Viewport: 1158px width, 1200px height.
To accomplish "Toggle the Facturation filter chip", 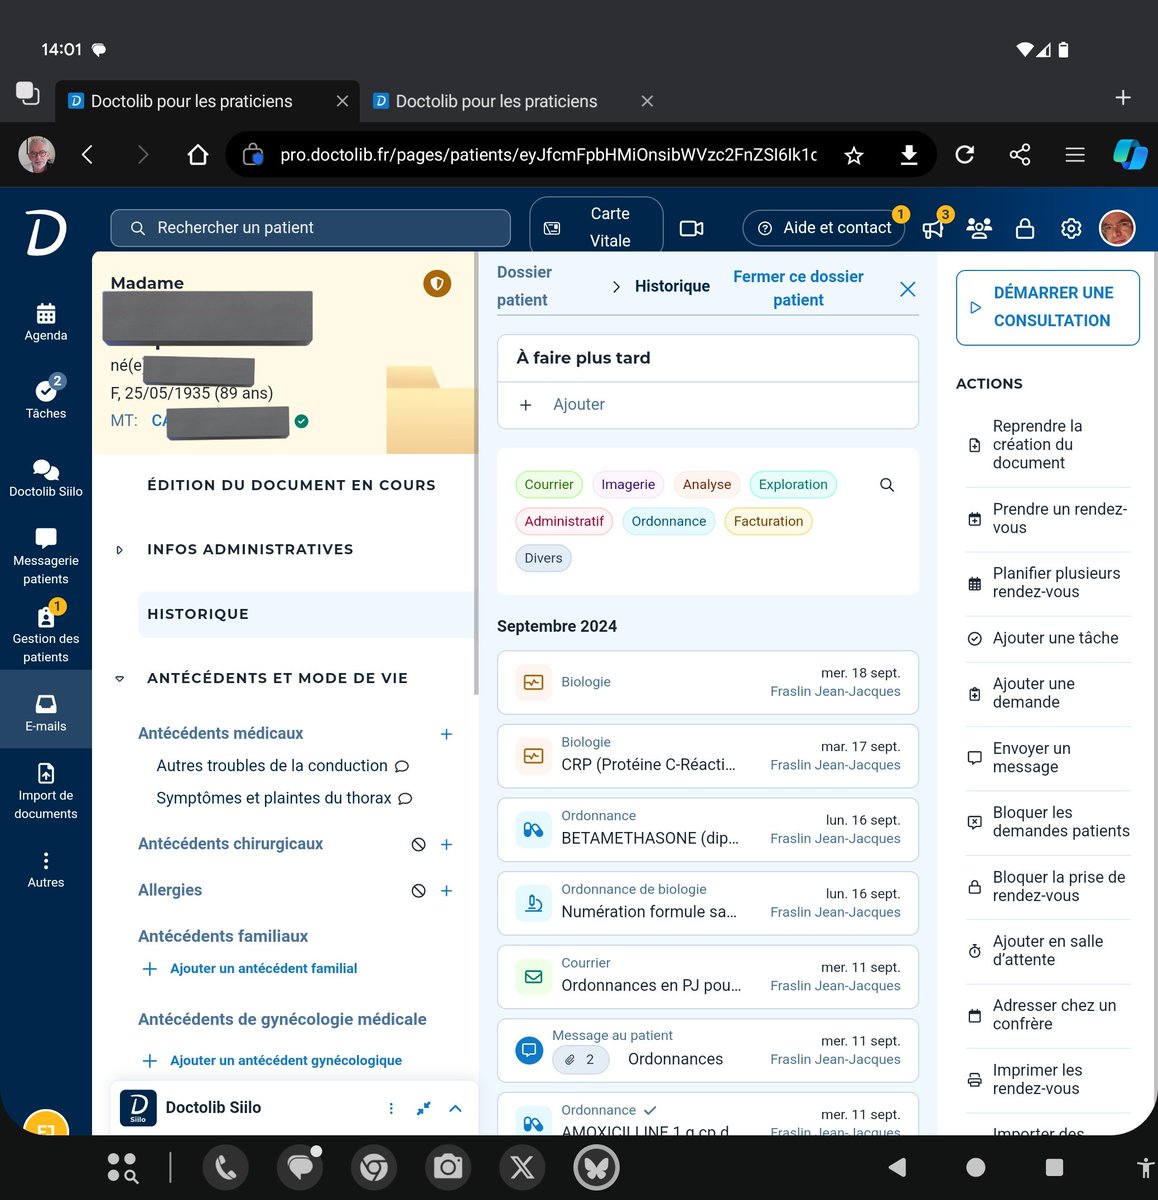I will [x=768, y=522].
